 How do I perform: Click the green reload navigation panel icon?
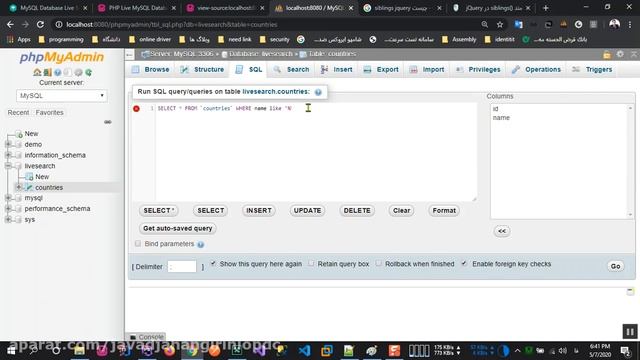[x=88, y=72]
